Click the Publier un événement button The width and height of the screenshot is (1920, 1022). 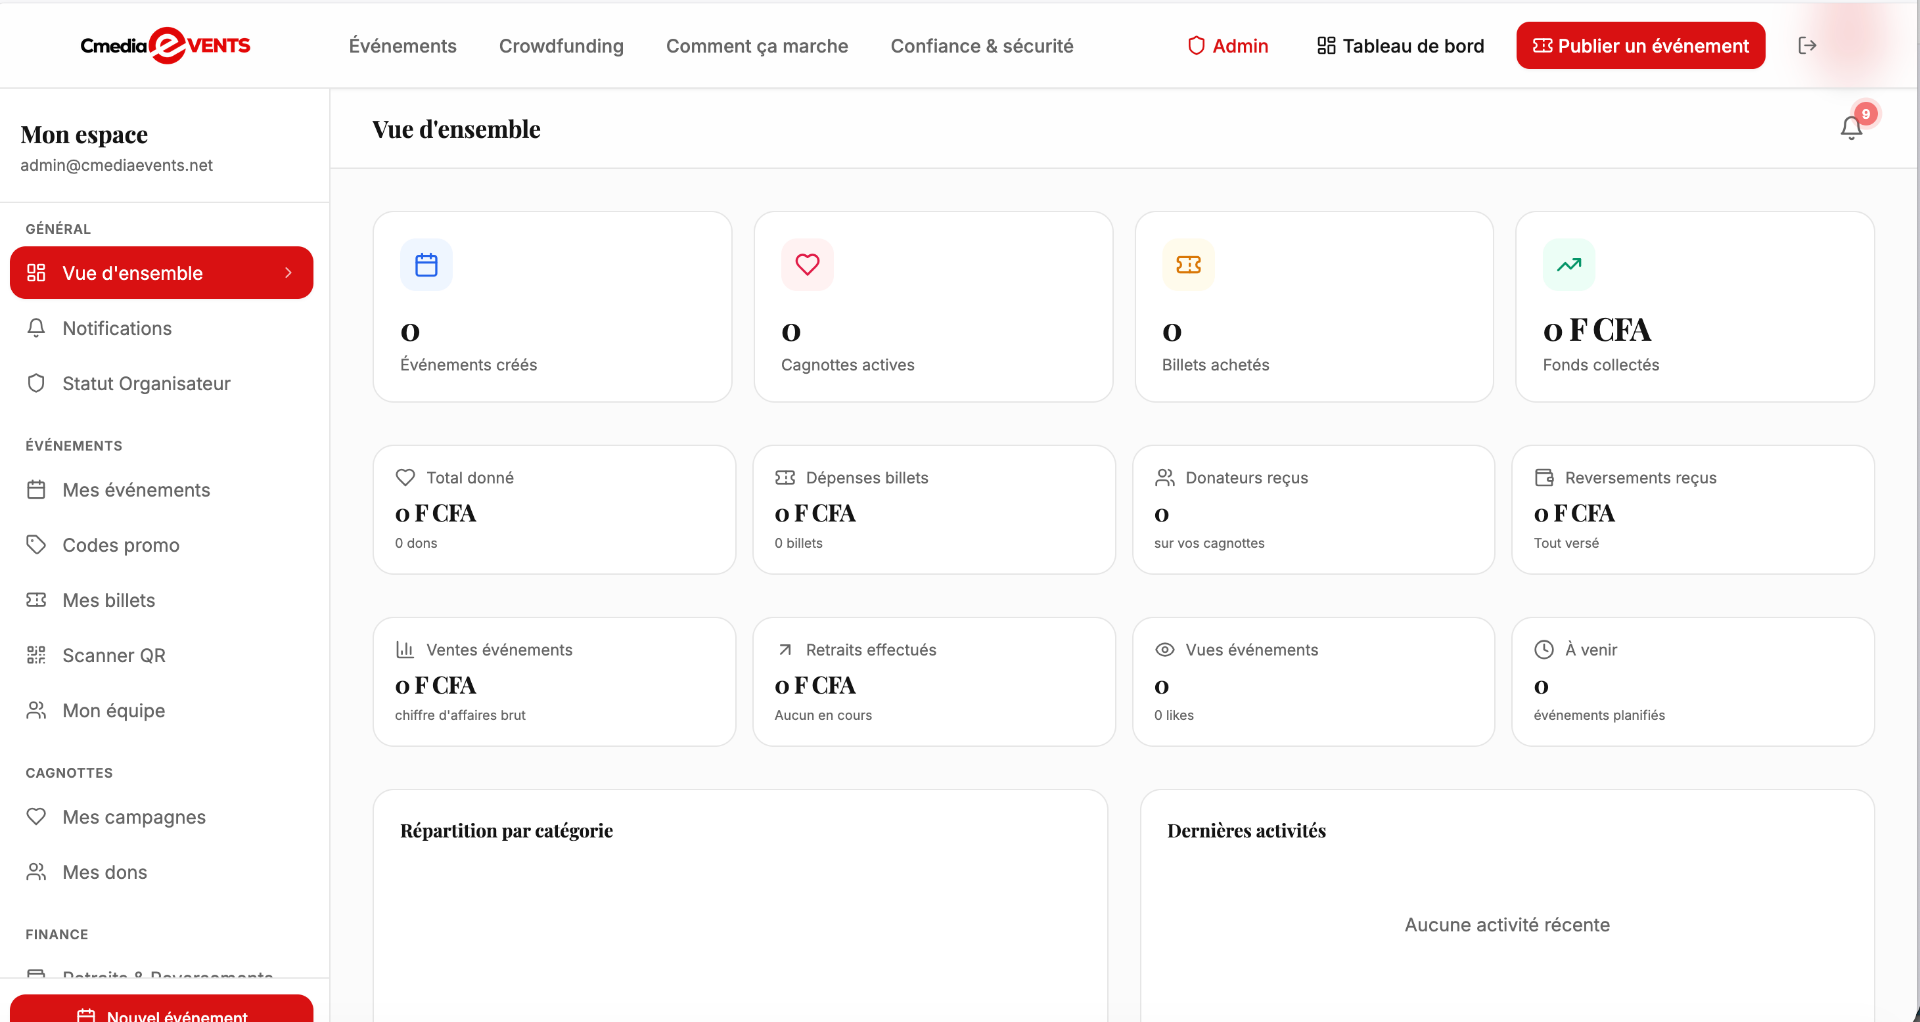click(1641, 46)
